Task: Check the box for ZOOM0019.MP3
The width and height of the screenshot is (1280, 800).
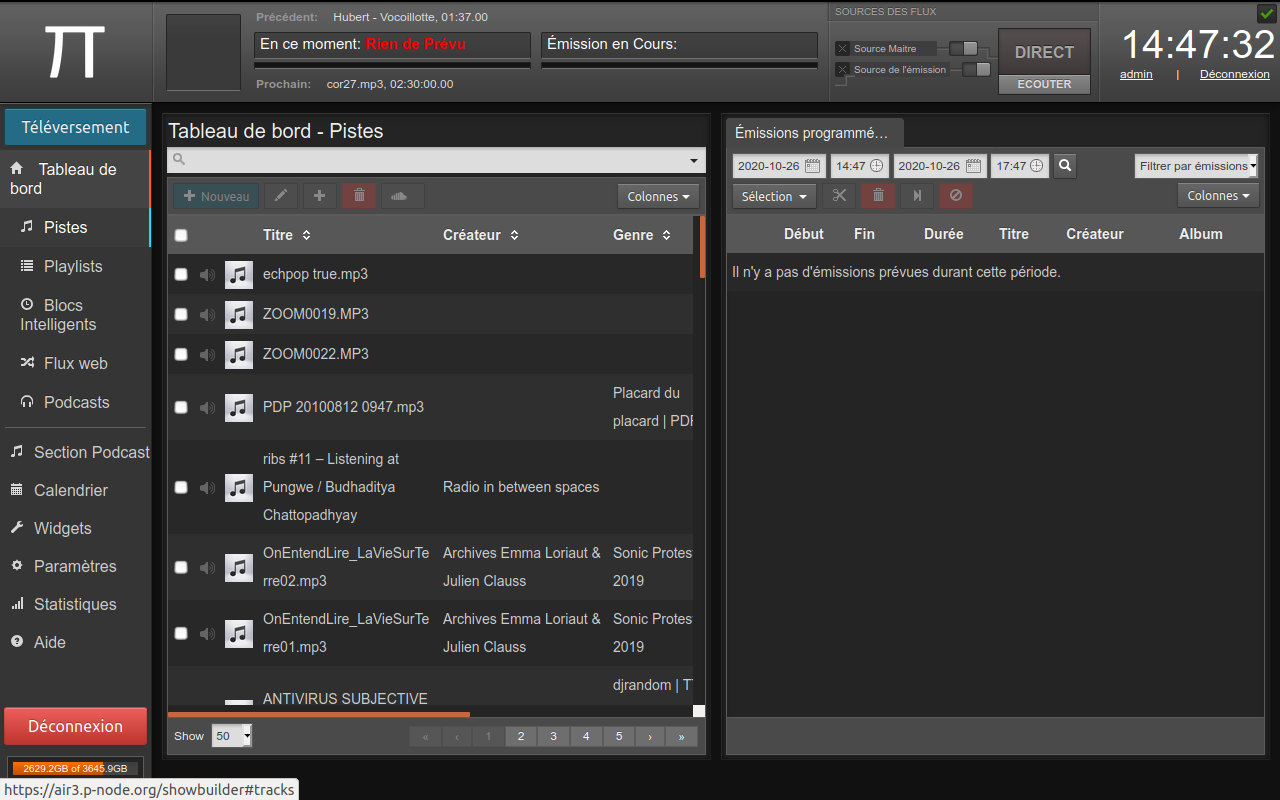Action: click(181, 314)
